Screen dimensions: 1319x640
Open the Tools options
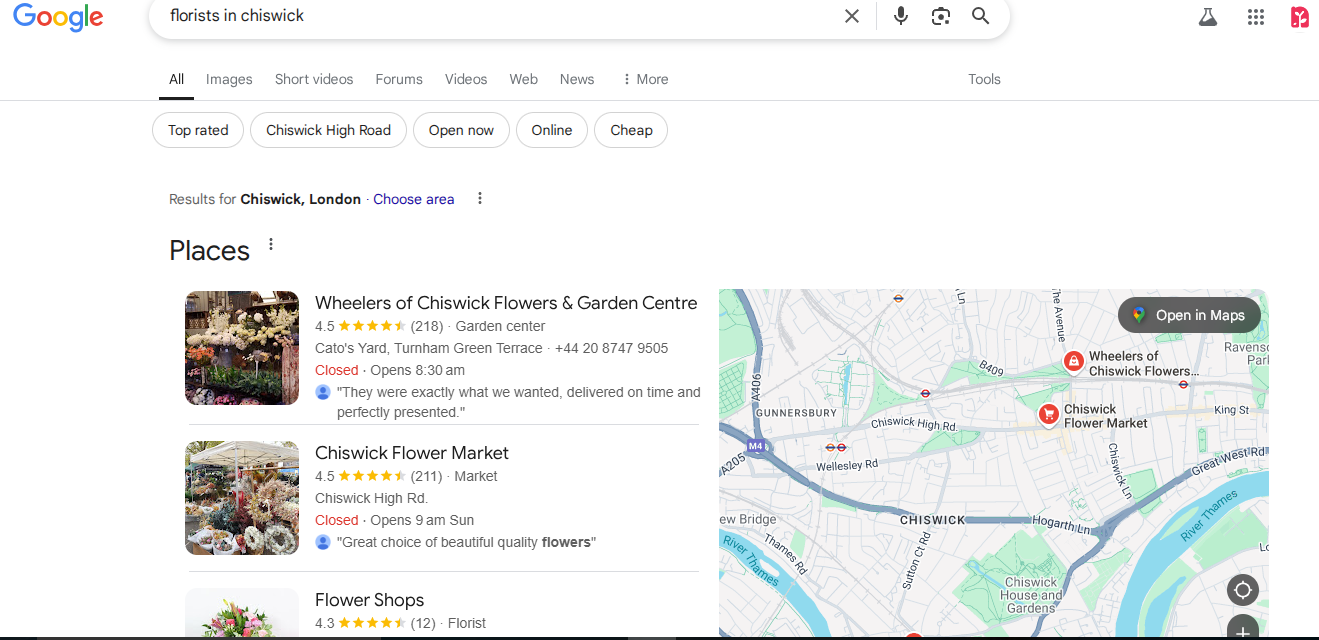(x=984, y=79)
